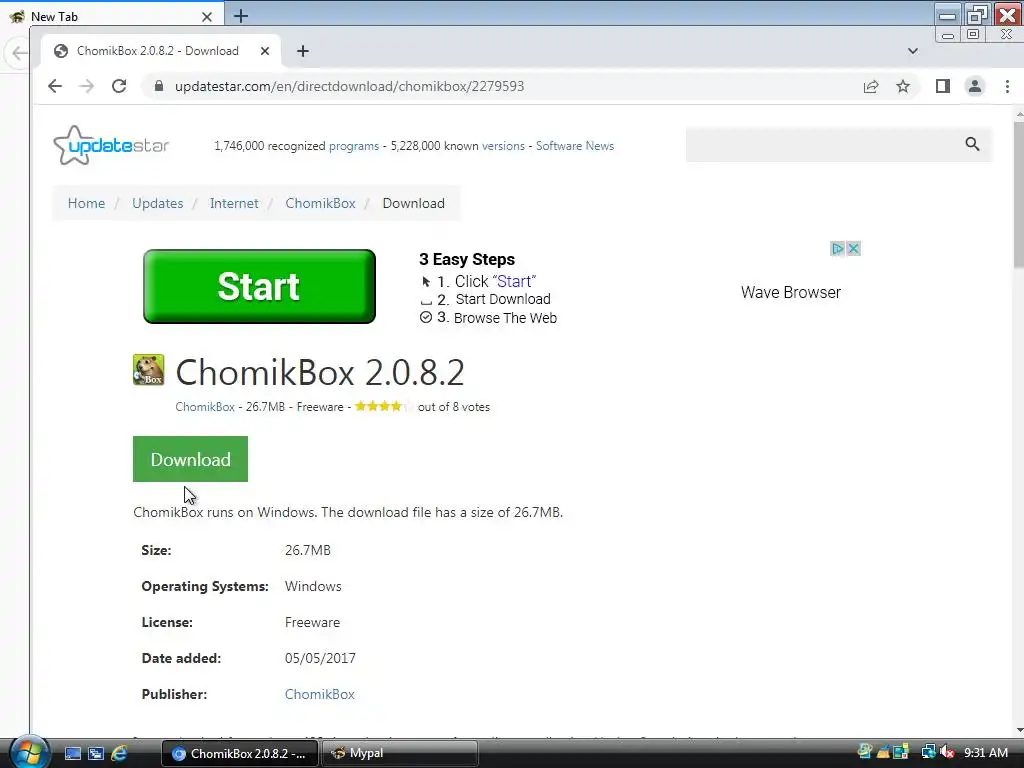Click Switch between windows quick launch icon
This screenshot has width=1024, height=768.
(95, 753)
